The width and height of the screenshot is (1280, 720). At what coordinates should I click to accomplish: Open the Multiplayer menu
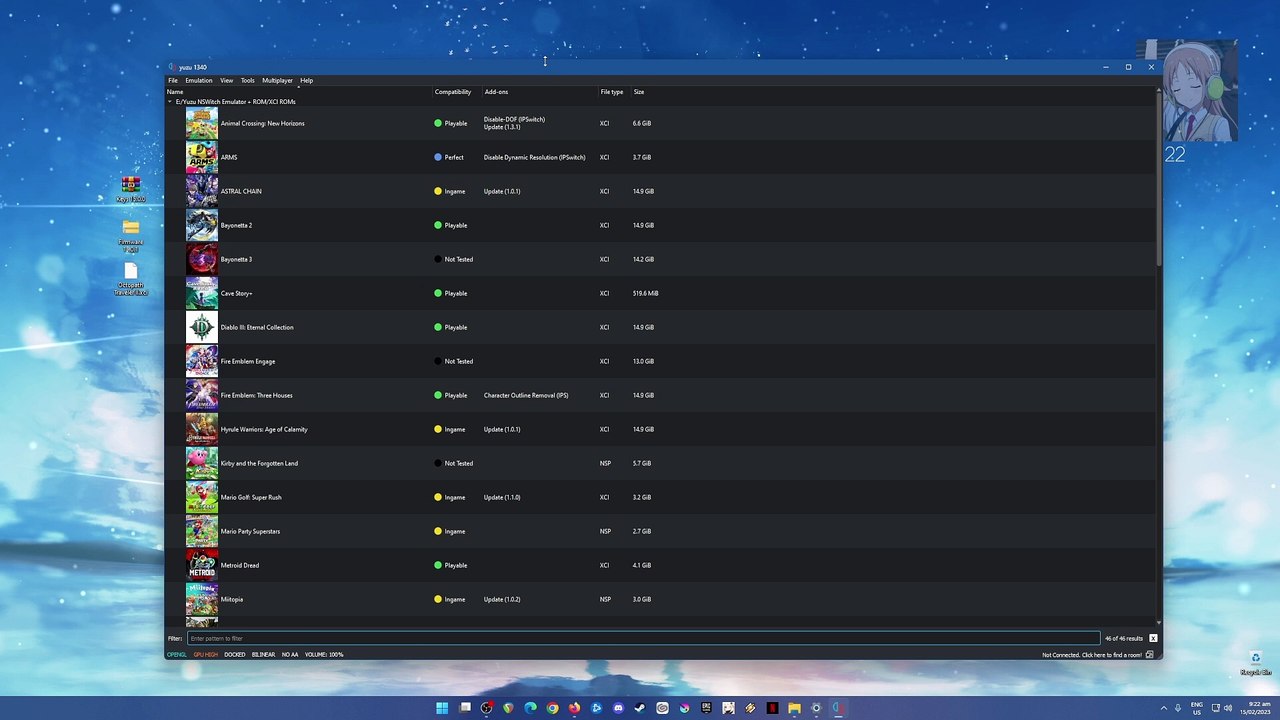click(x=278, y=81)
